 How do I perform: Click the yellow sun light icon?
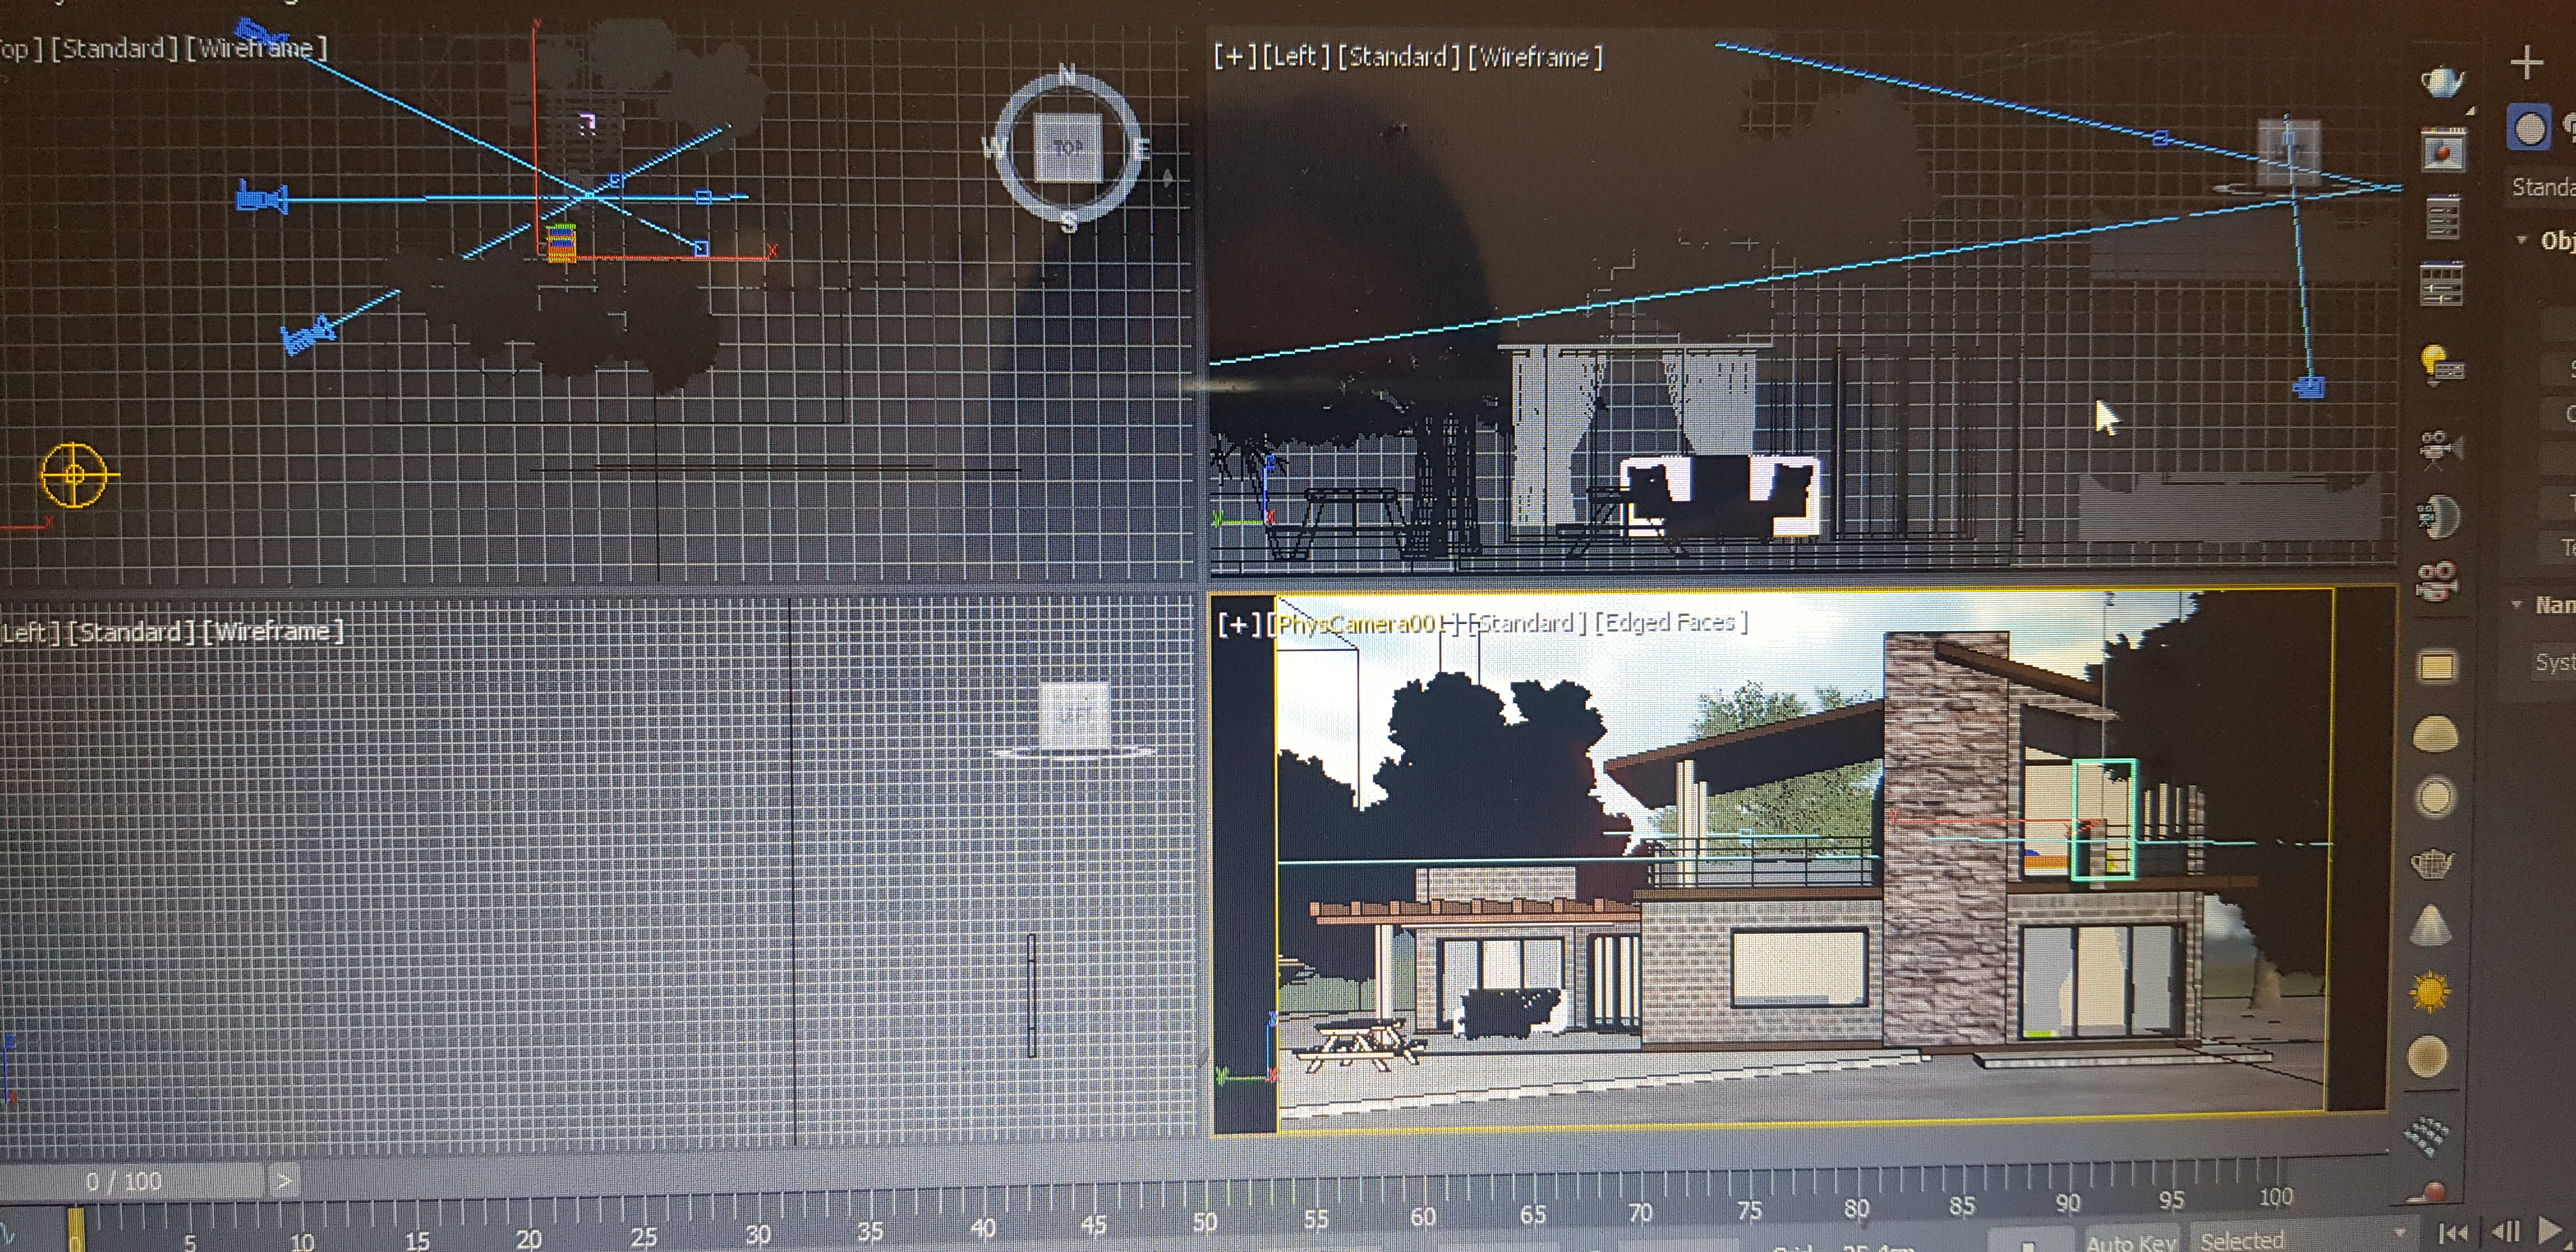tap(2431, 992)
